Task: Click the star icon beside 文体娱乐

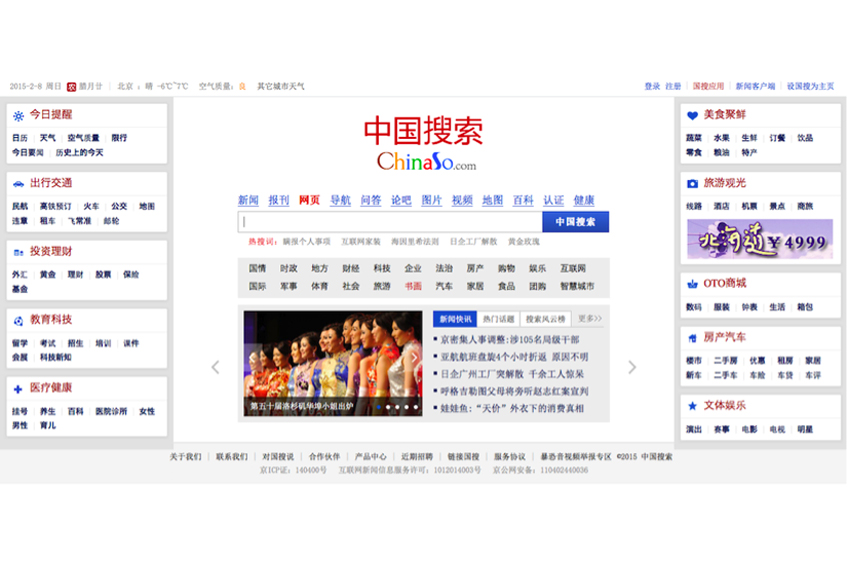Action: click(692, 406)
